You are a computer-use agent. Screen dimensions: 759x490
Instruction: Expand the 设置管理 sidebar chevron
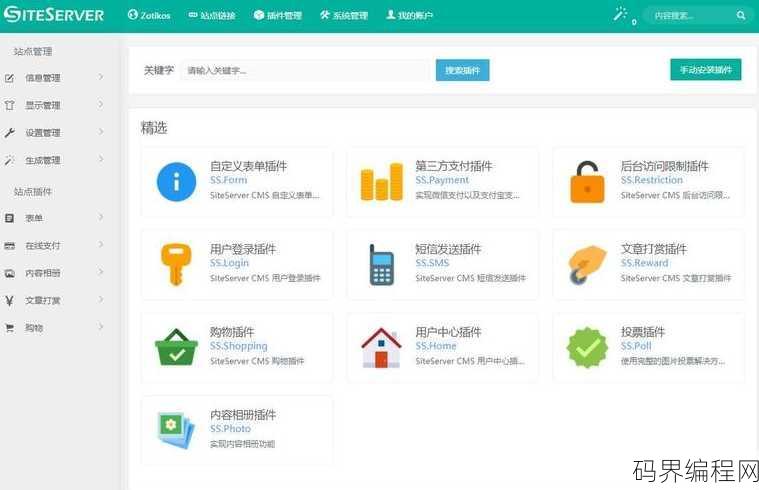[x=101, y=132]
